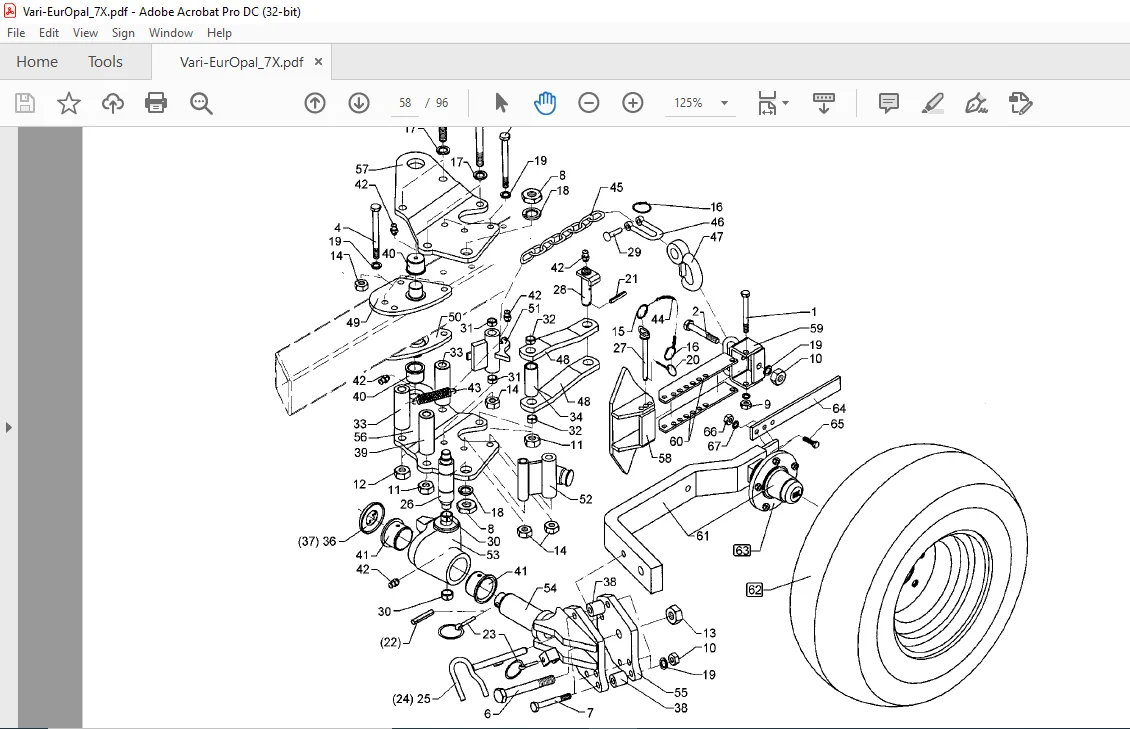This screenshot has height=729, width=1130.
Task: Click part number 55 label
Action: [x=681, y=692]
